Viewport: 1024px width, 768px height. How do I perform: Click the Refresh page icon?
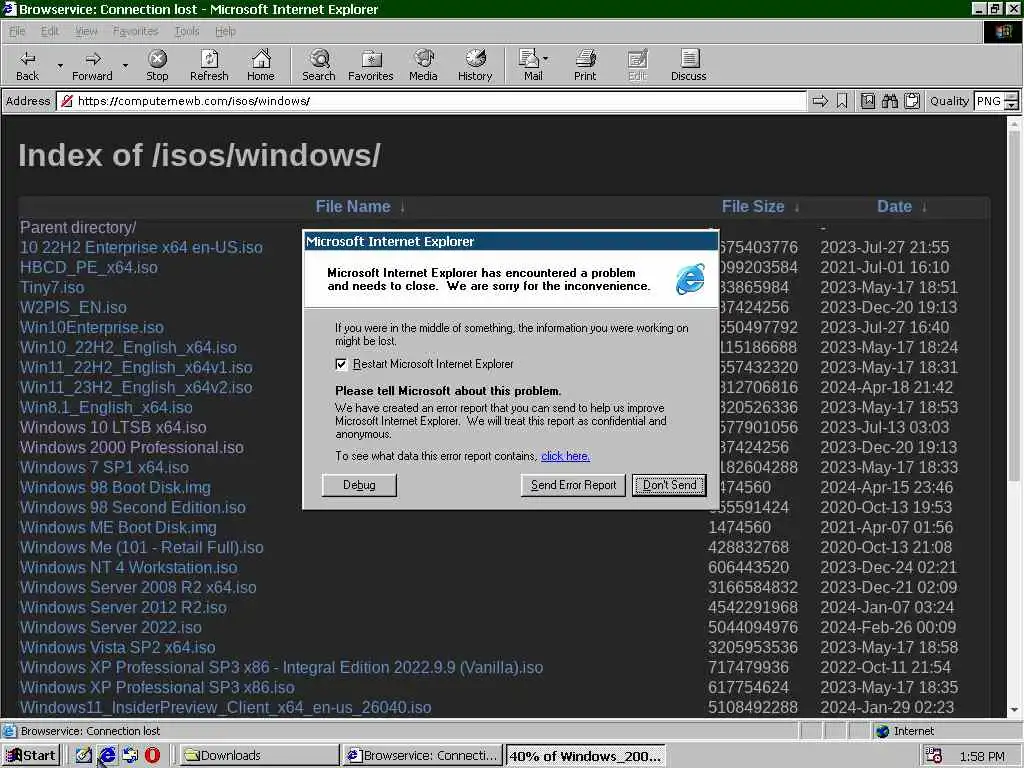point(209,65)
